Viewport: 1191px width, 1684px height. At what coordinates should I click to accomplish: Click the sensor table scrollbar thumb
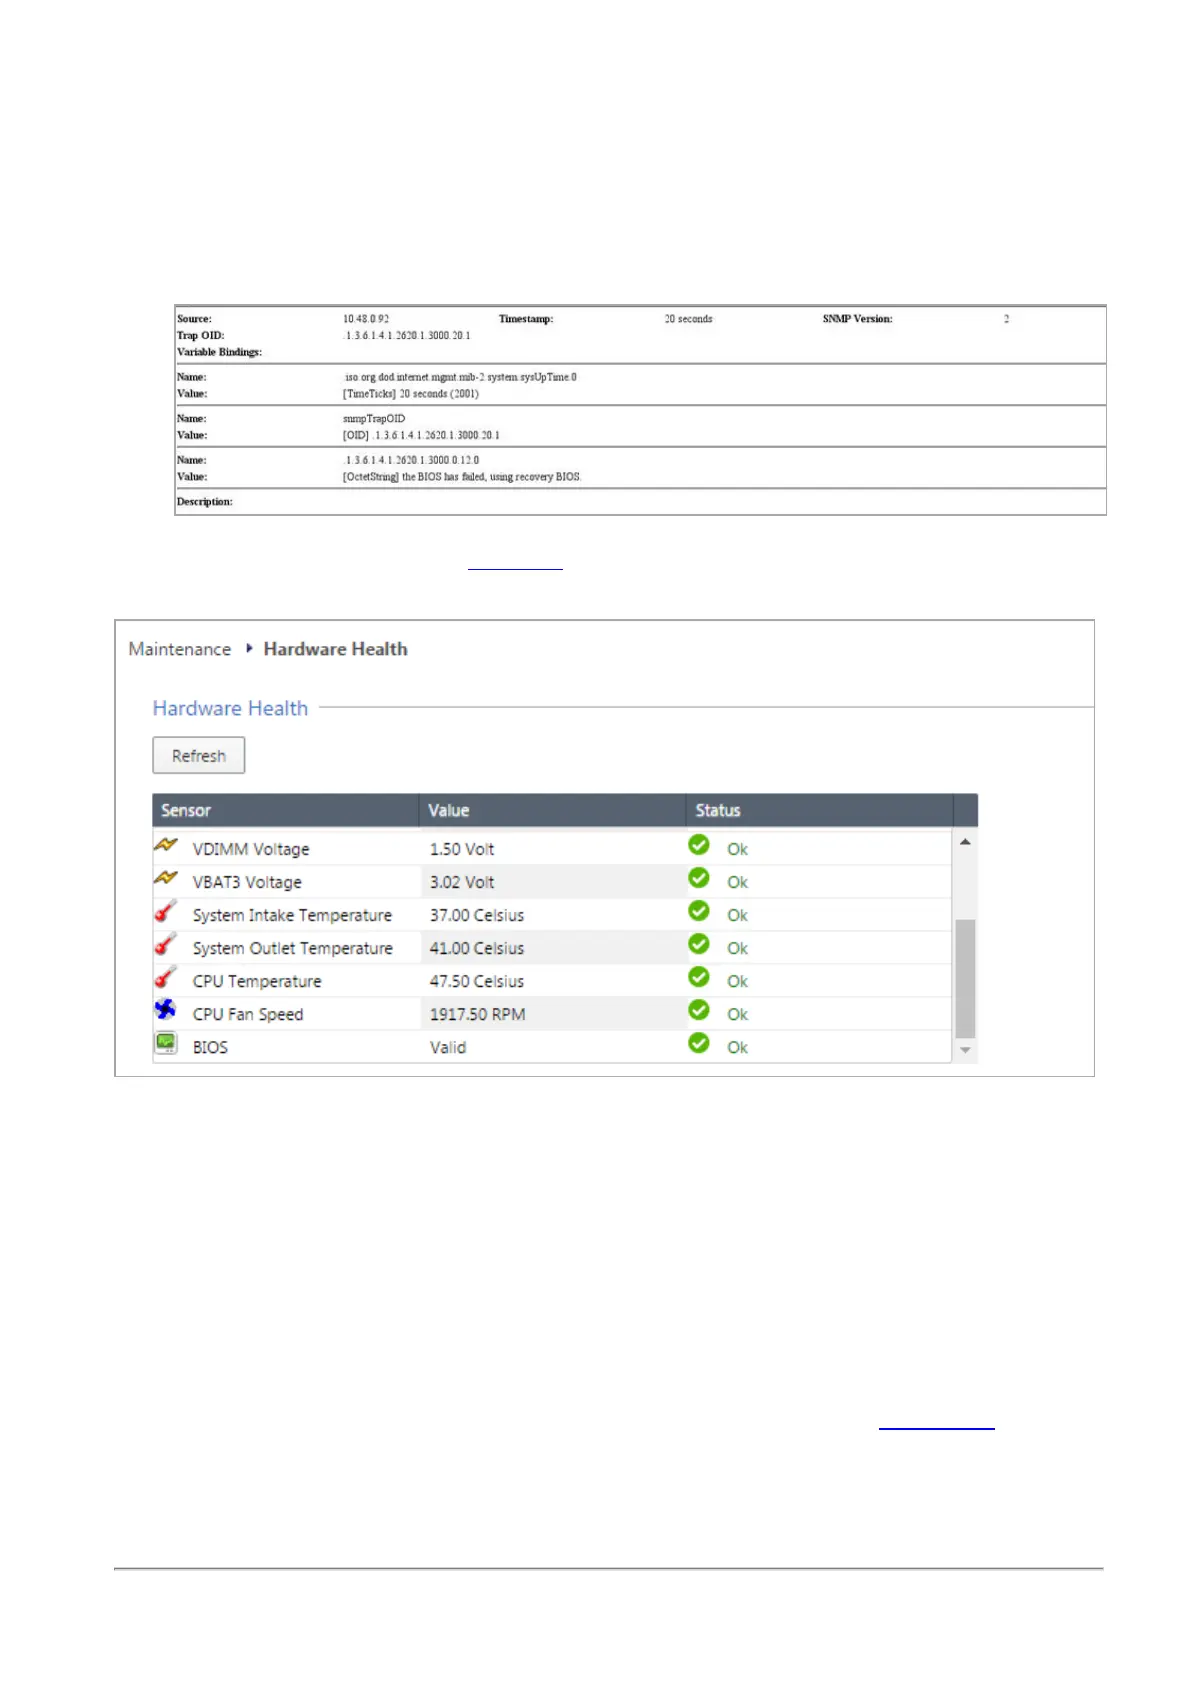tap(965, 979)
